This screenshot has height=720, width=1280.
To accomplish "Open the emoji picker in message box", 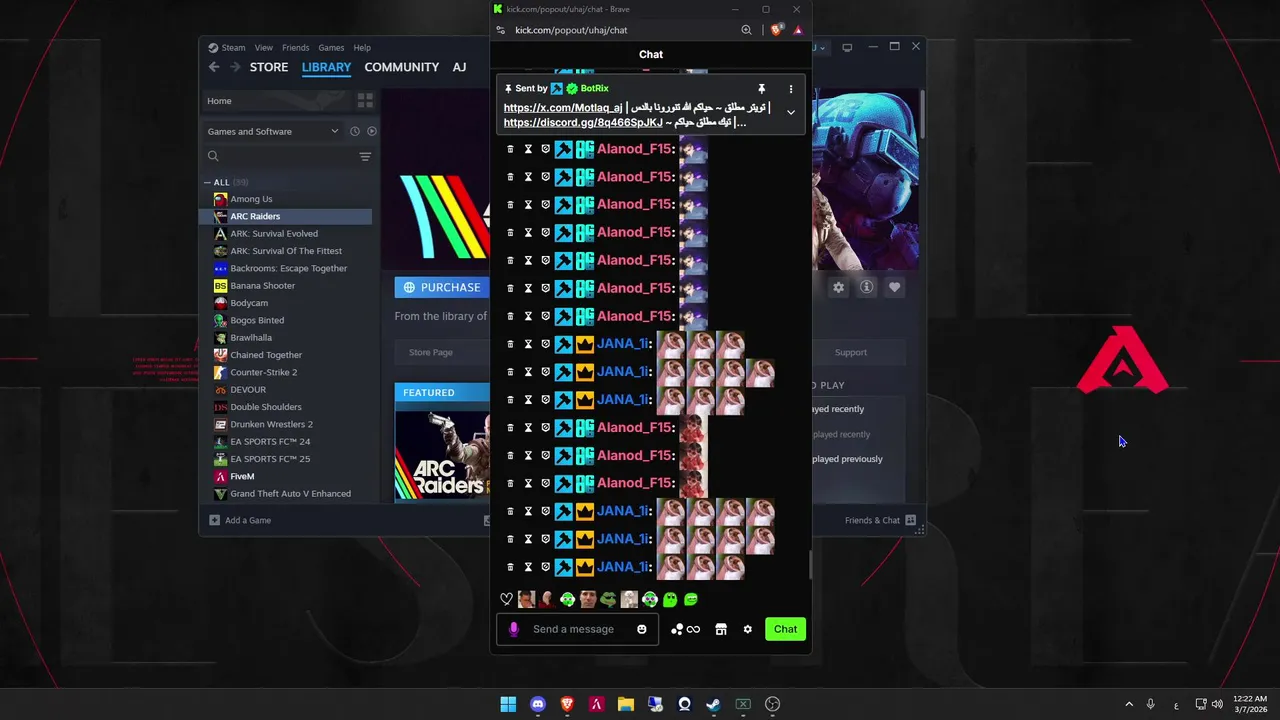I will point(642,629).
